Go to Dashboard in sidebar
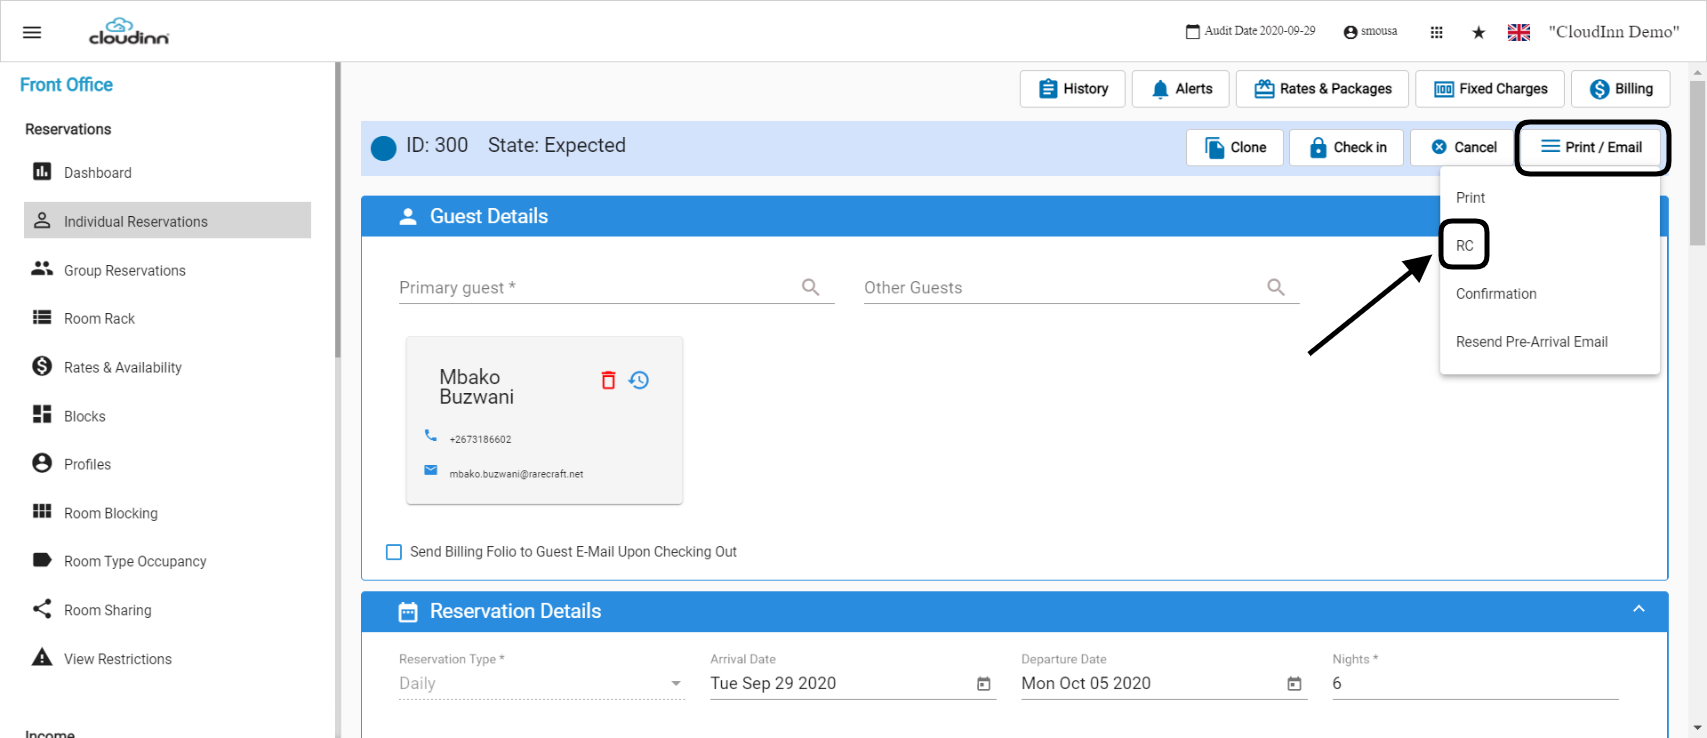Image resolution: width=1707 pixels, height=738 pixels. [167, 172]
